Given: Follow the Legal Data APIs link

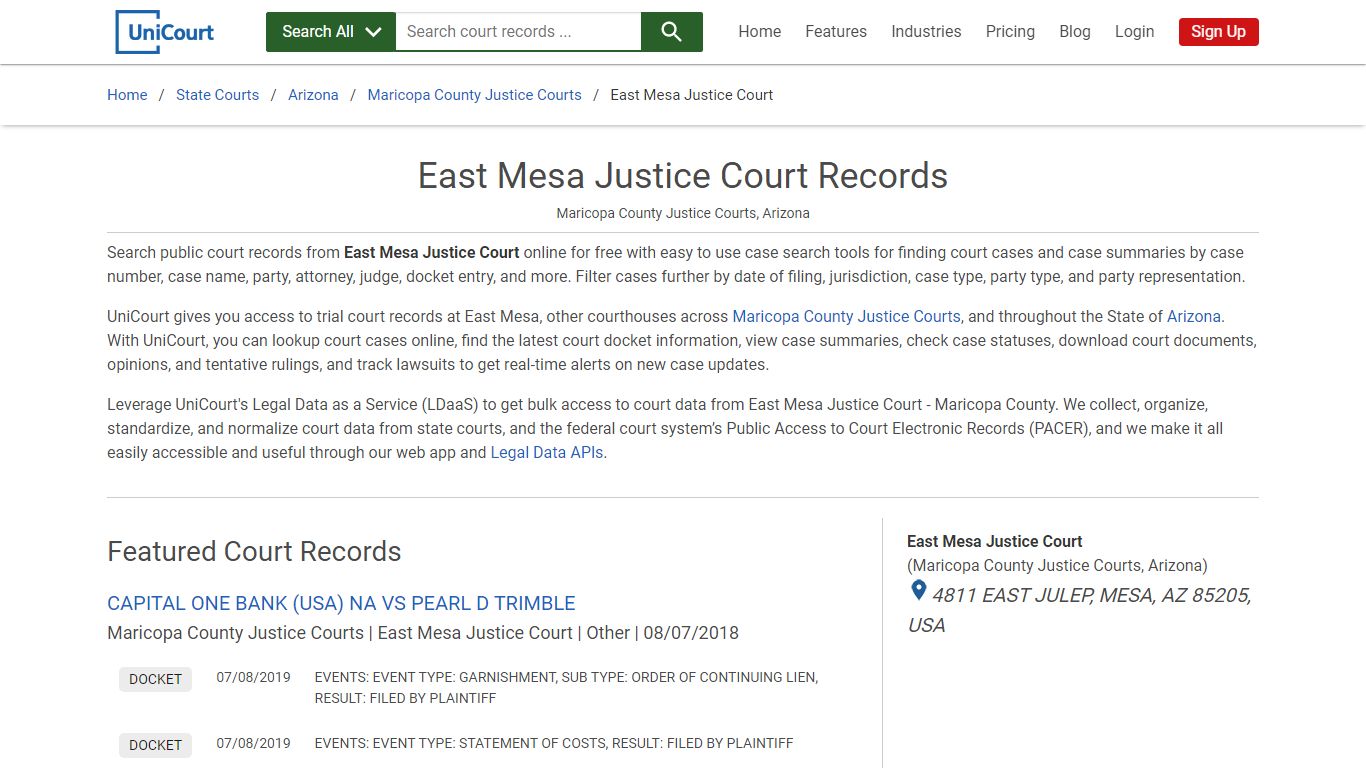Looking at the screenshot, I should (x=547, y=452).
